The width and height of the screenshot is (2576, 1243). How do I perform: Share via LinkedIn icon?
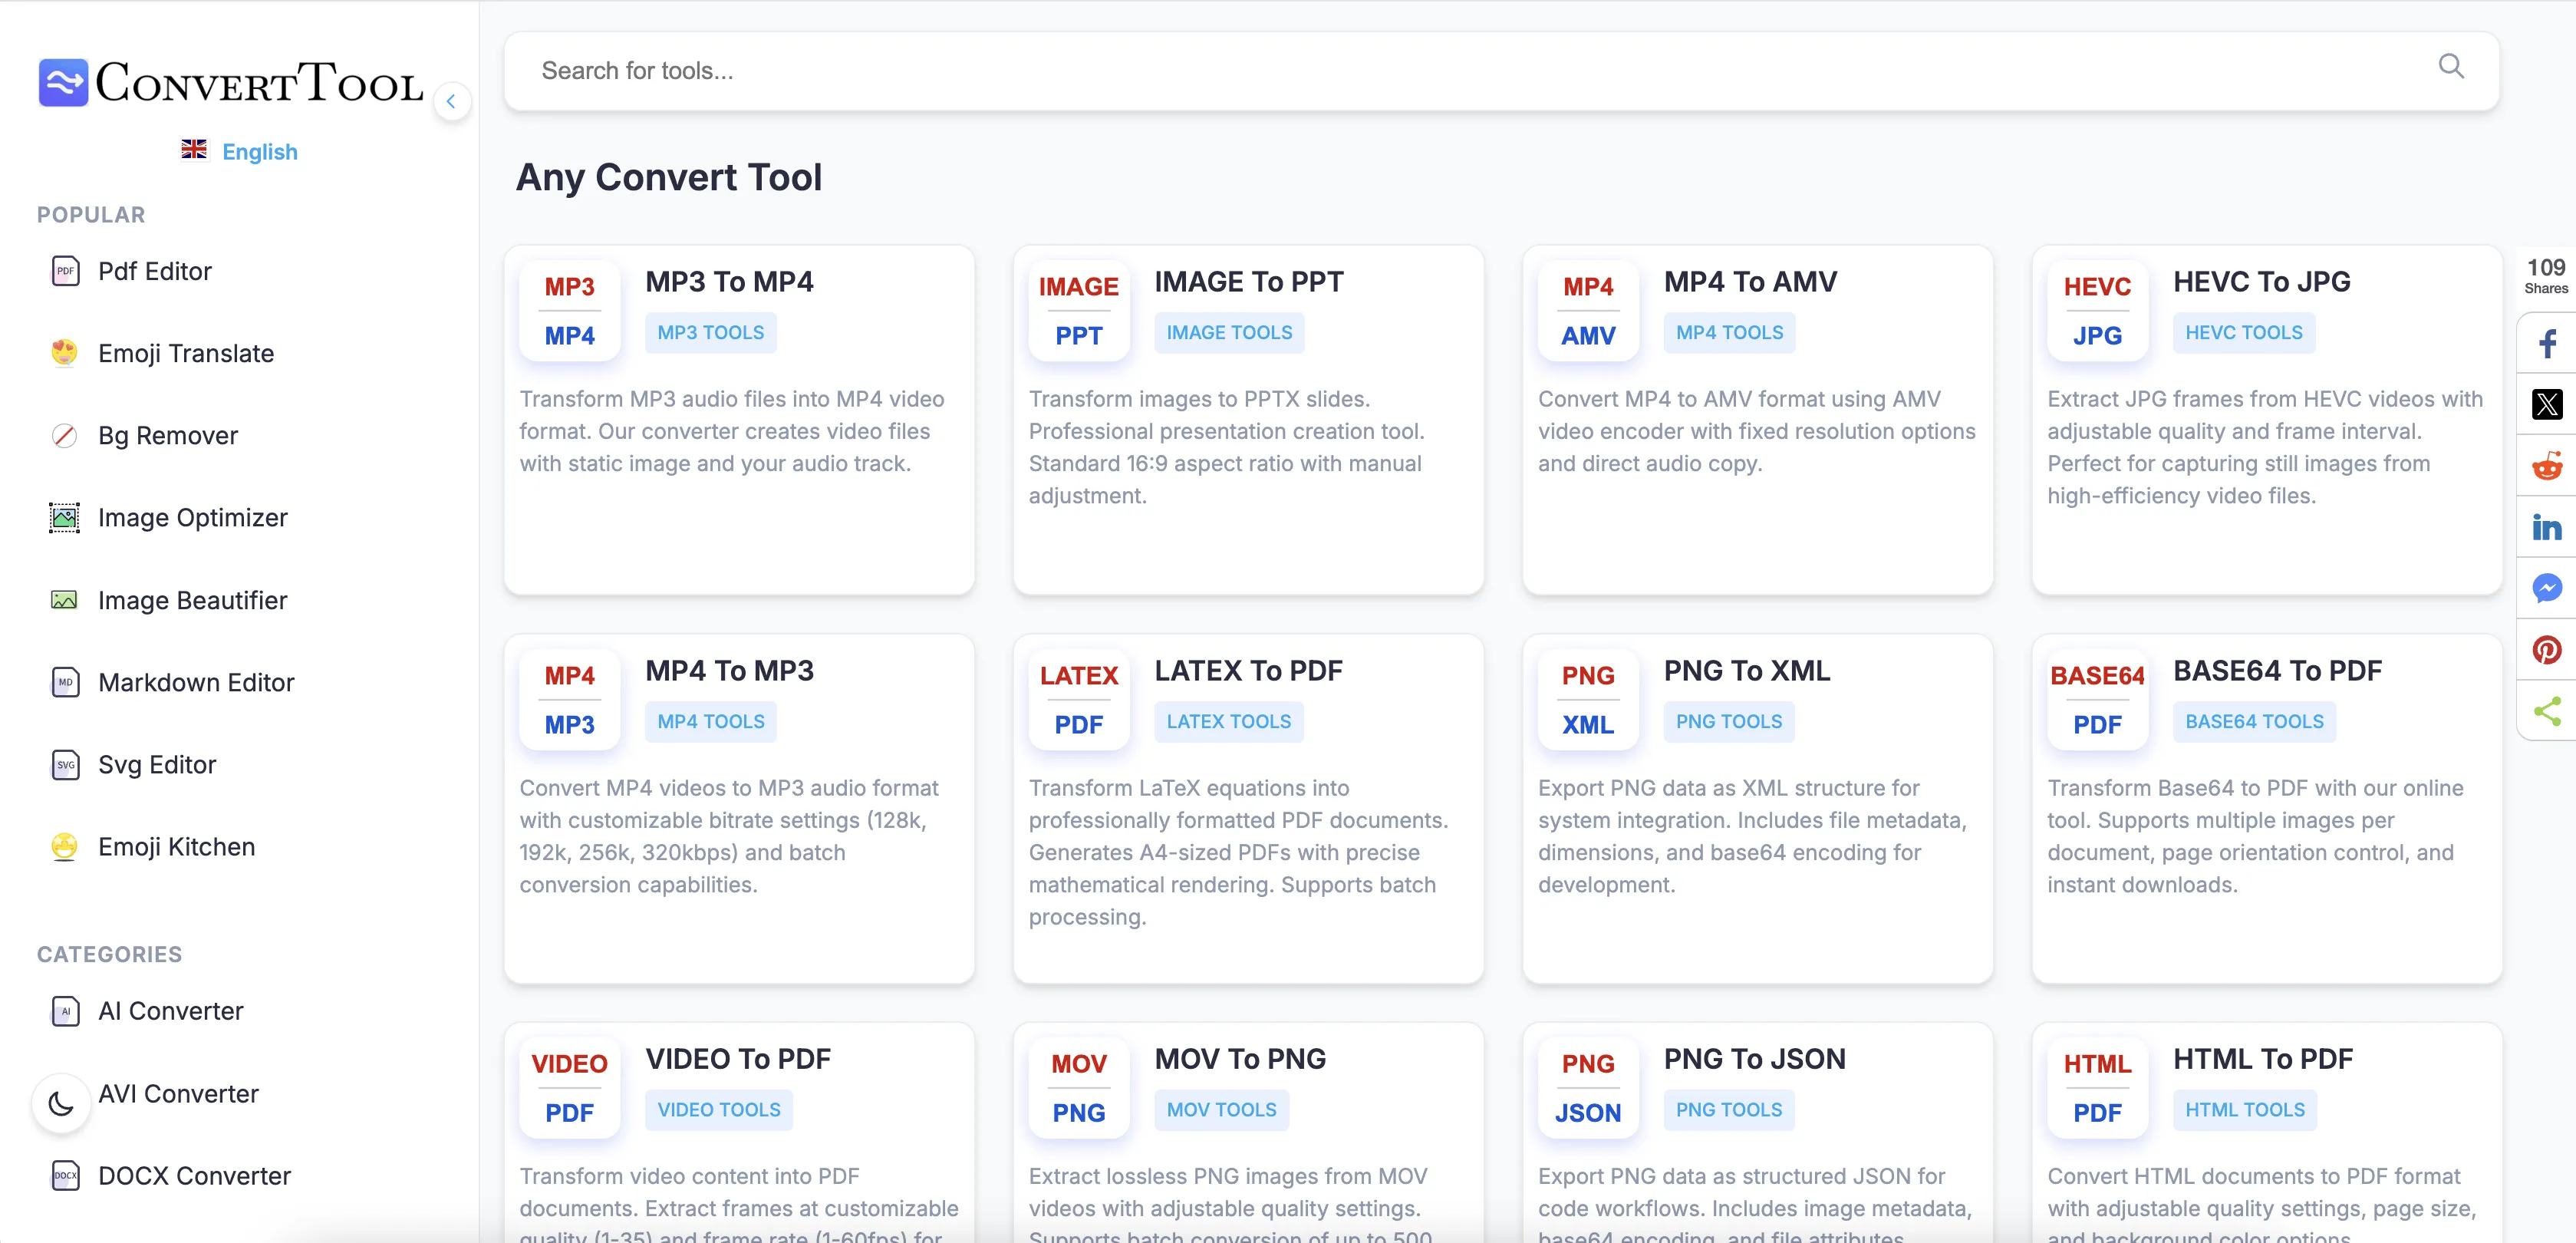[2546, 527]
